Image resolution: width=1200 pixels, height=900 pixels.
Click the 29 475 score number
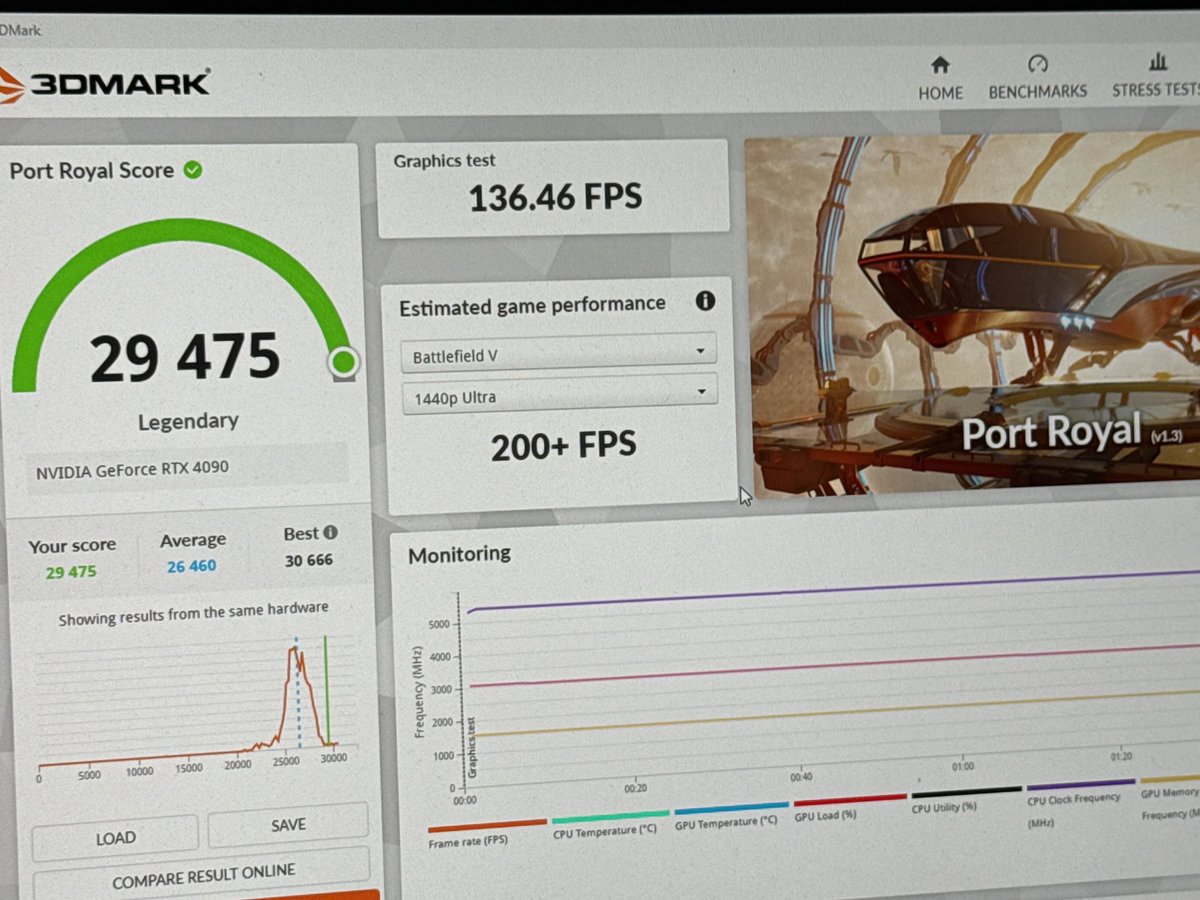coord(184,357)
